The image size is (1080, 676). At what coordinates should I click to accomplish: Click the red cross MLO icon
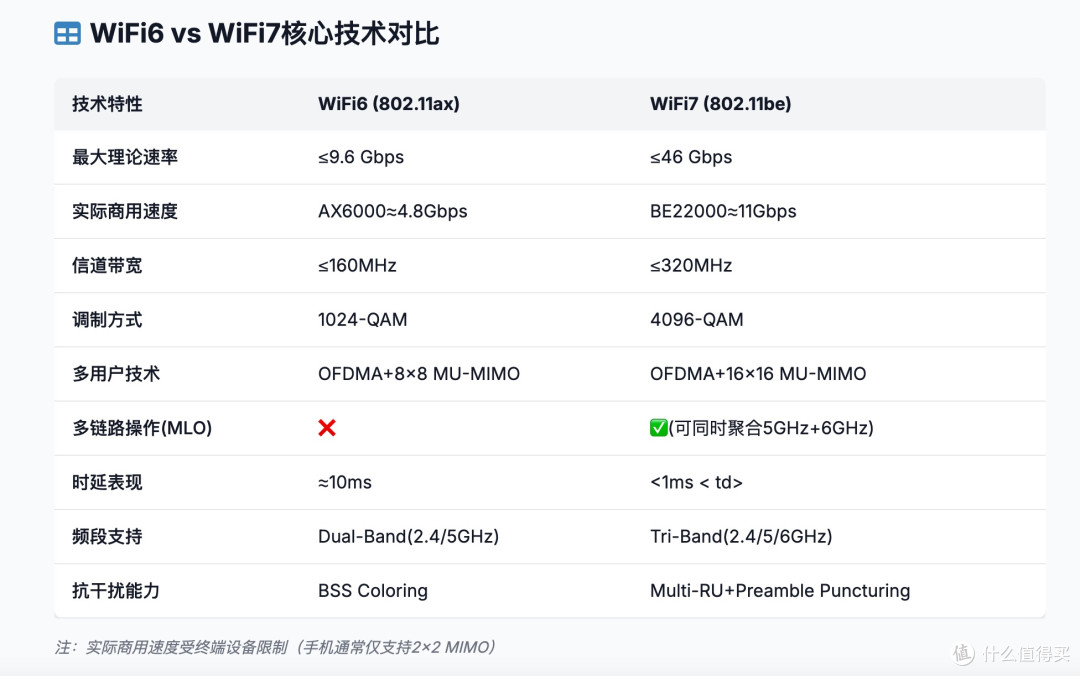(327, 428)
